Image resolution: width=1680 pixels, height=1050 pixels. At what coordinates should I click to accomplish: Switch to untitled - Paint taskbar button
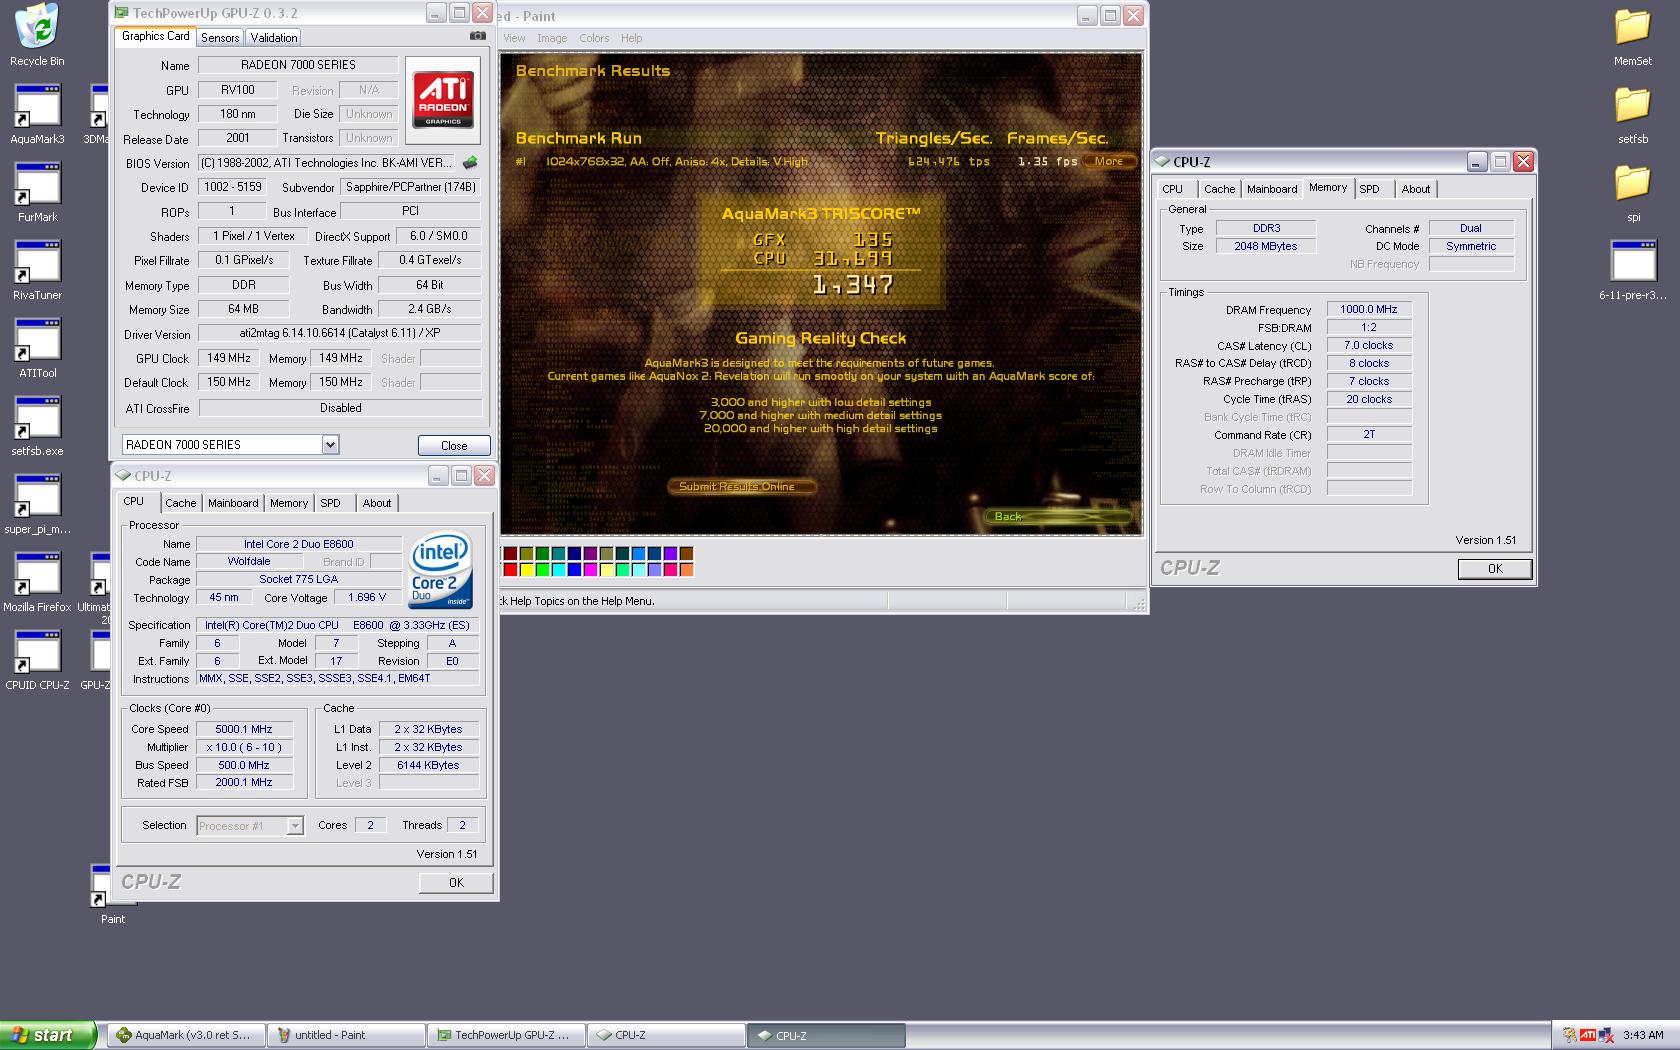[346, 1035]
